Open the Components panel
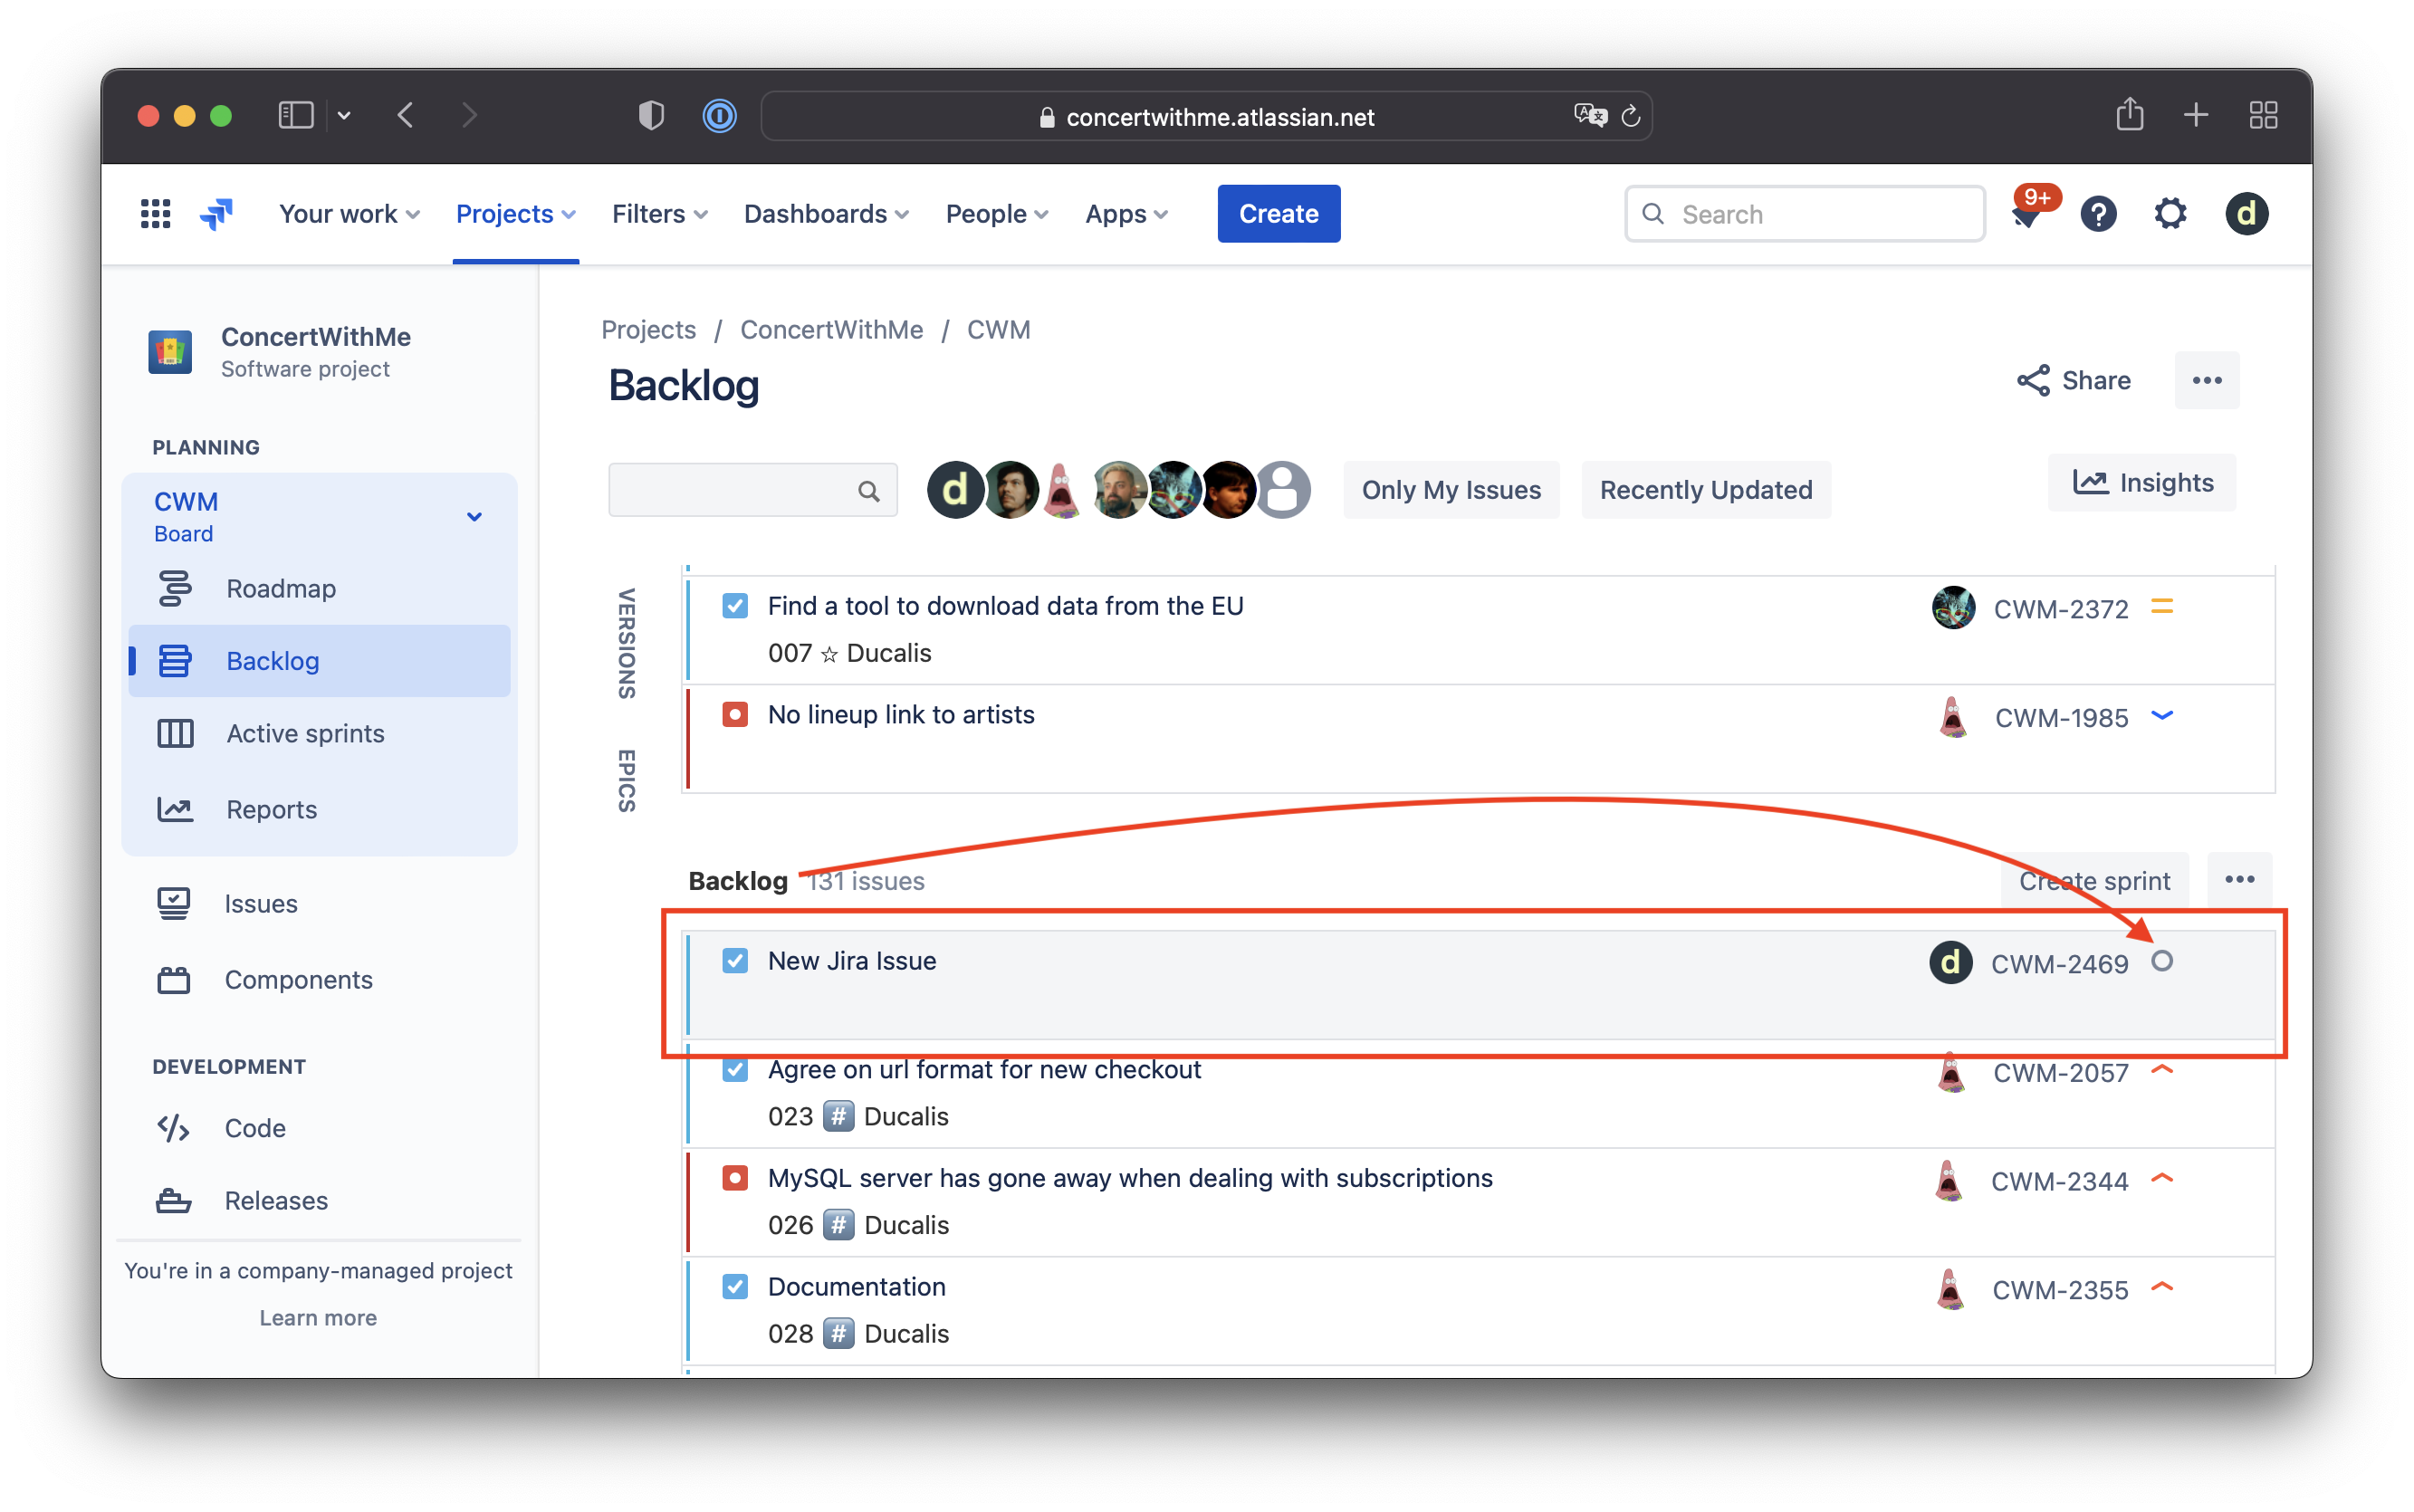 tap(298, 979)
